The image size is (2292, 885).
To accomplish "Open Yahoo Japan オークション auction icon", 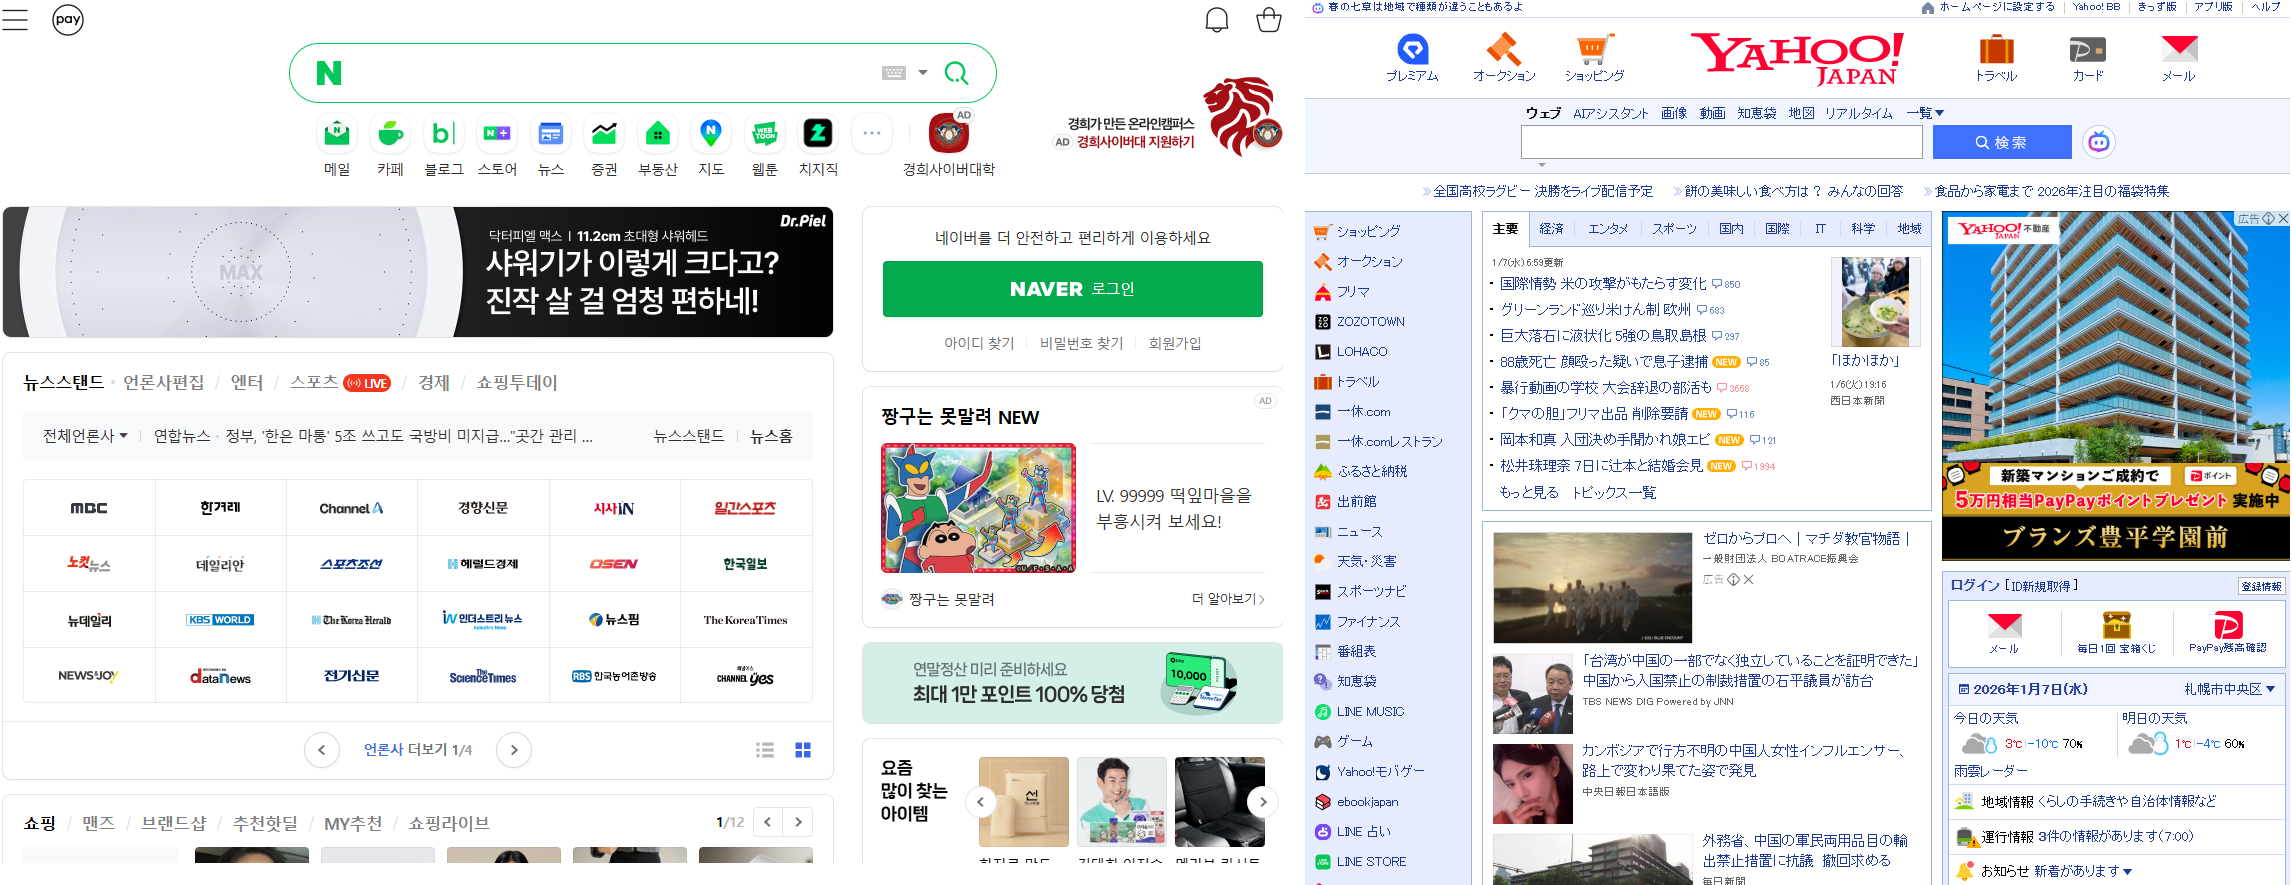I will (x=1503, y=49).
